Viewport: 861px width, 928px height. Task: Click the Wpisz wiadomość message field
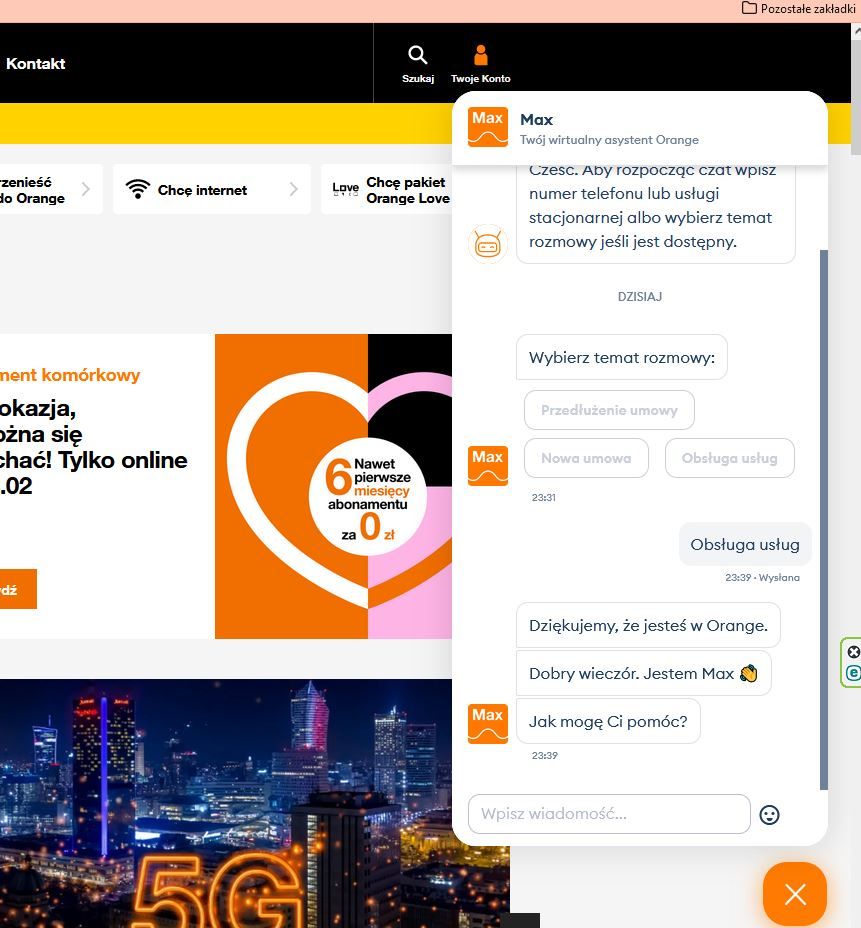[x=609, y=814]
